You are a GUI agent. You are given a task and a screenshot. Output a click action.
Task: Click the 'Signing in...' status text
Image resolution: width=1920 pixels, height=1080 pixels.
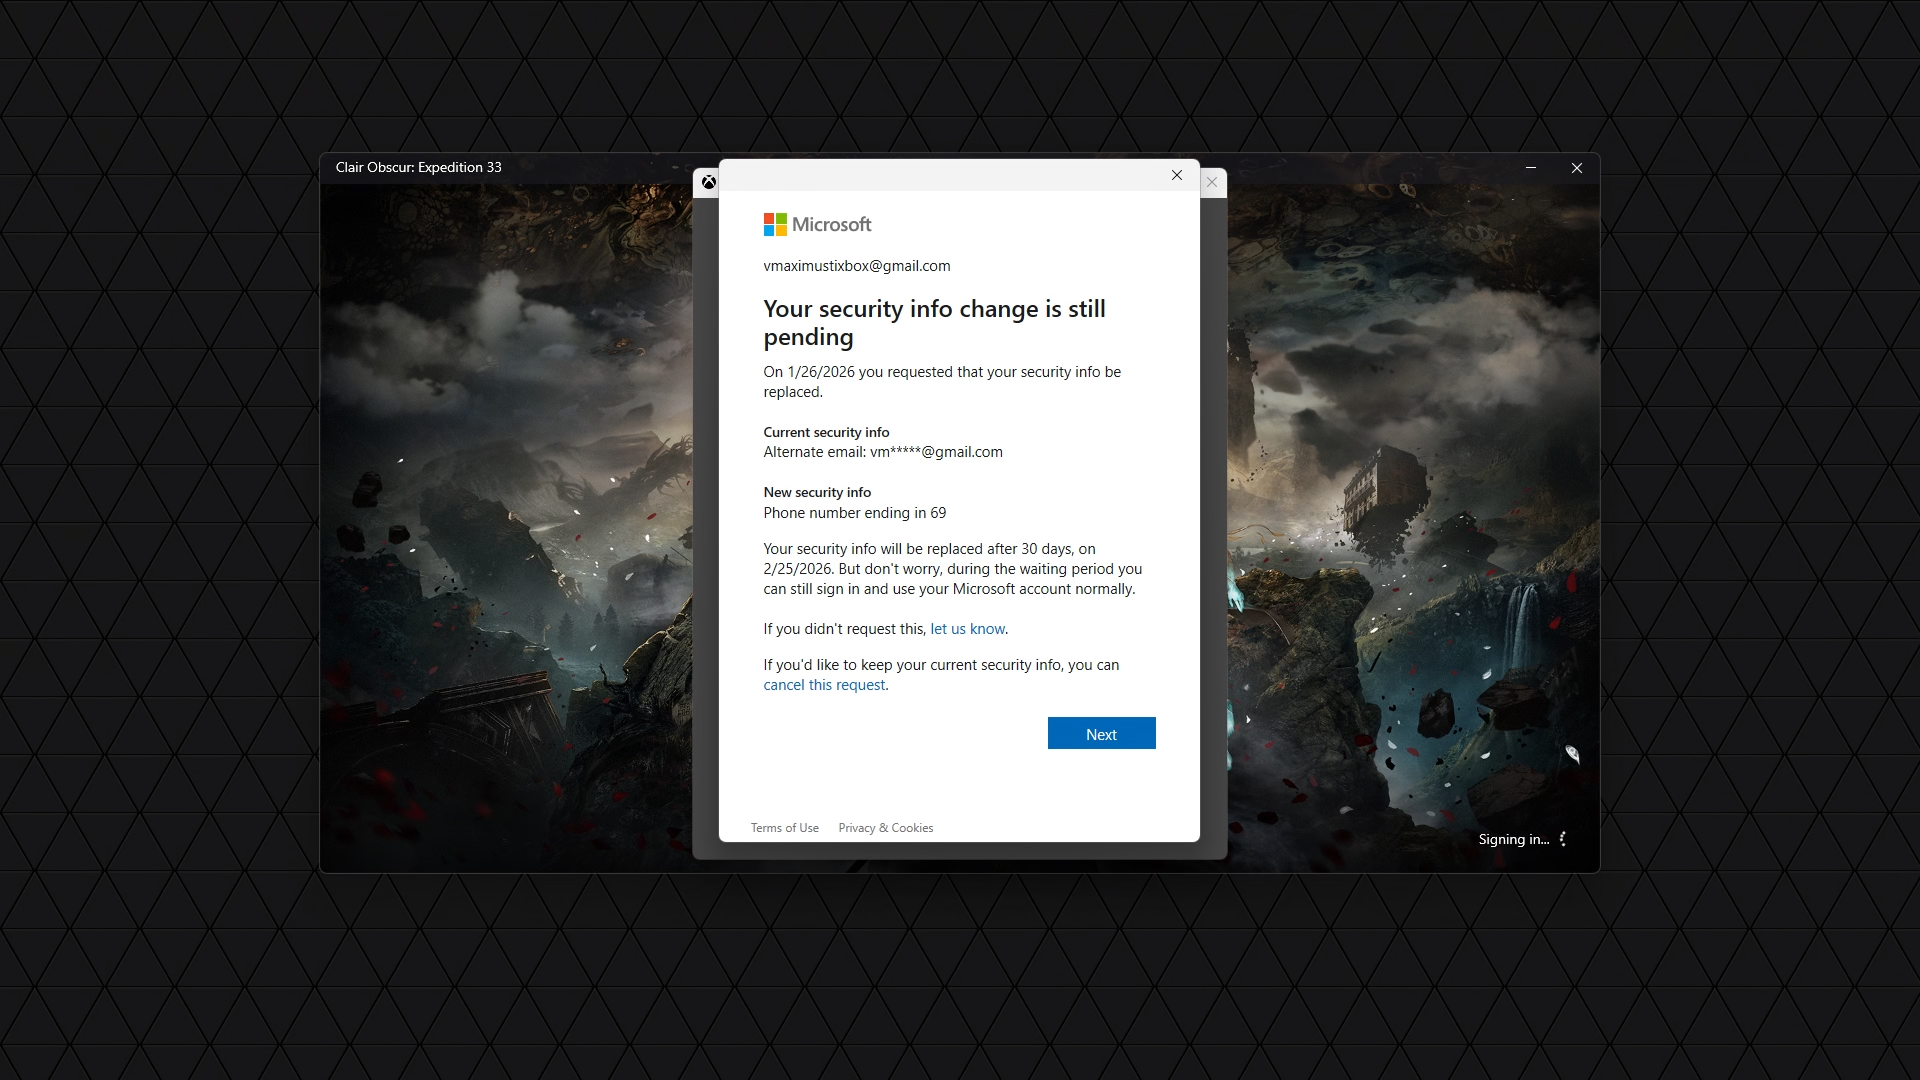click(1514, 840)
